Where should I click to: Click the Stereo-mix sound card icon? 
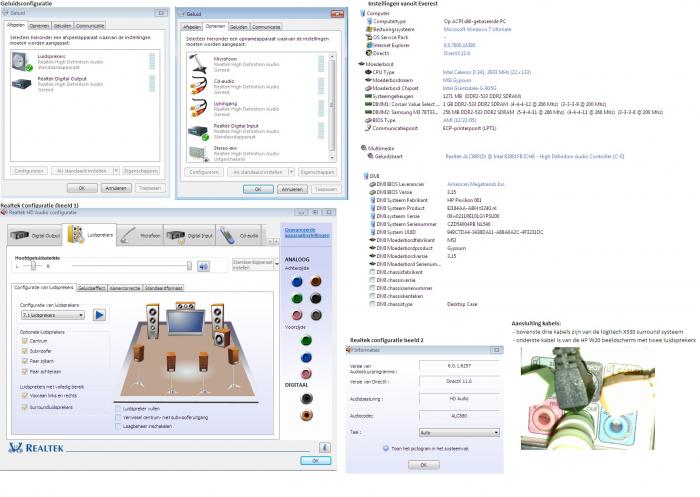(199, 153)
